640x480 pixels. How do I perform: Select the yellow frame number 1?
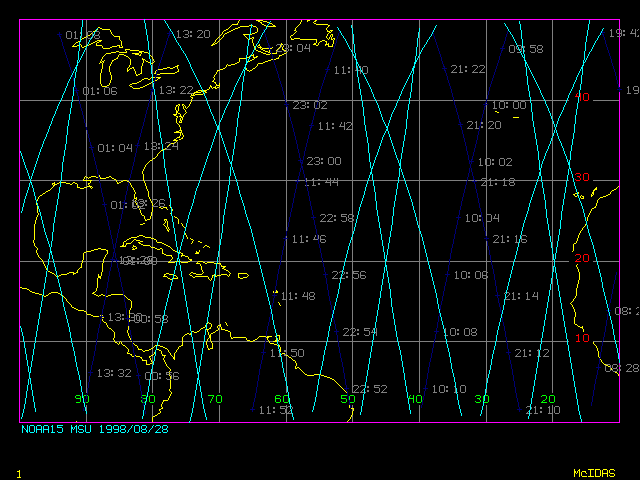tap(19, 474)
